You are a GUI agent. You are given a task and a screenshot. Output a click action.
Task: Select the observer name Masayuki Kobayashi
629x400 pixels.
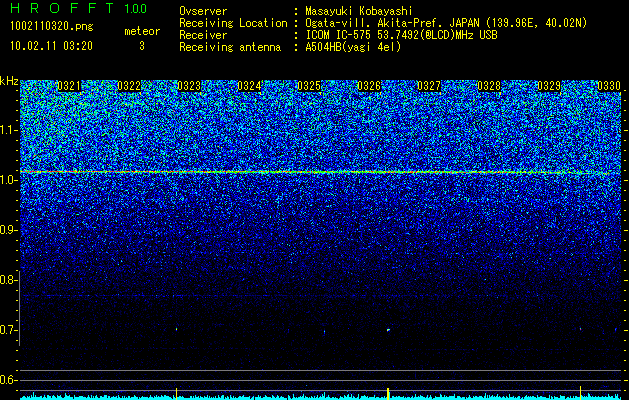(x=359, y=11)
